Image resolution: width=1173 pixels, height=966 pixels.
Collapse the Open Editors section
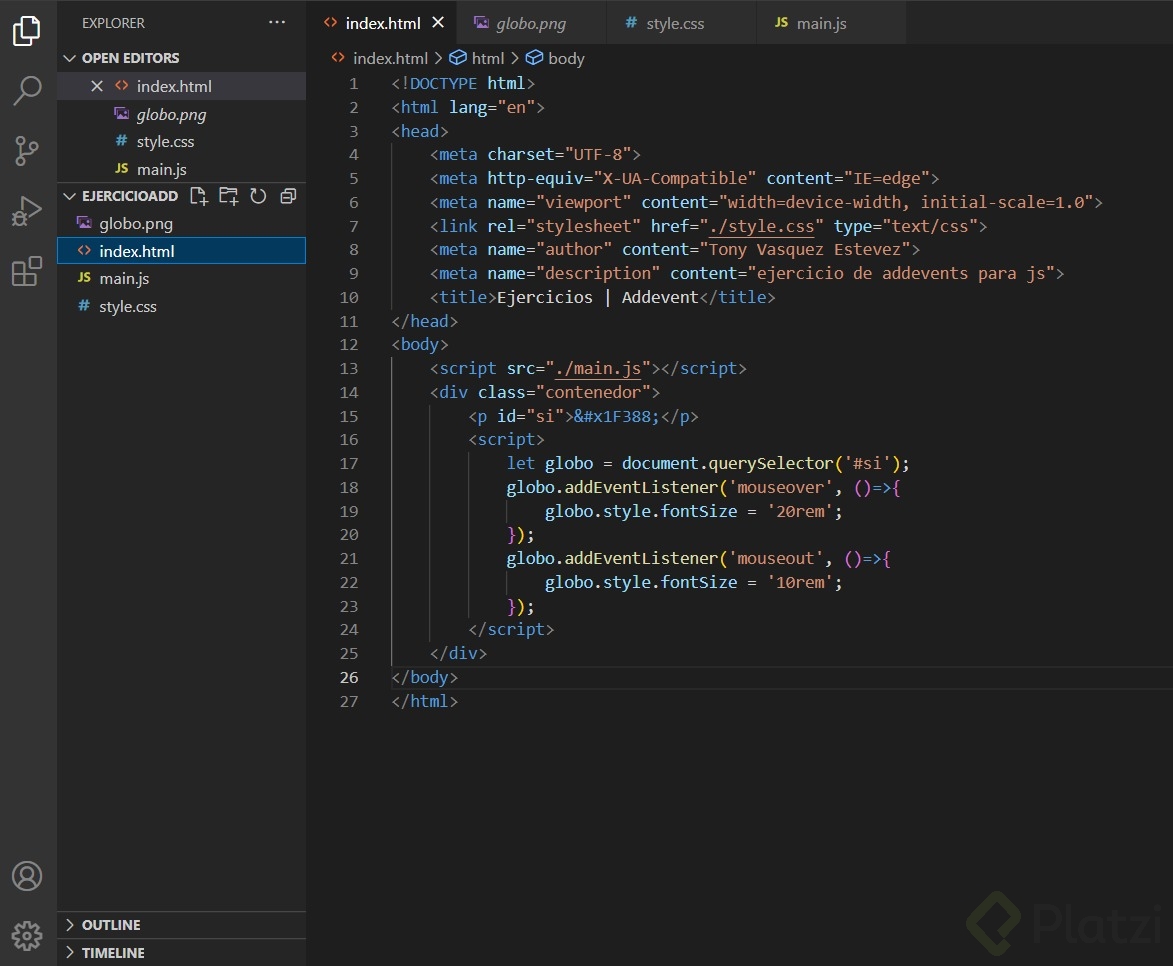pyautogui.click(x=70, y=58)
